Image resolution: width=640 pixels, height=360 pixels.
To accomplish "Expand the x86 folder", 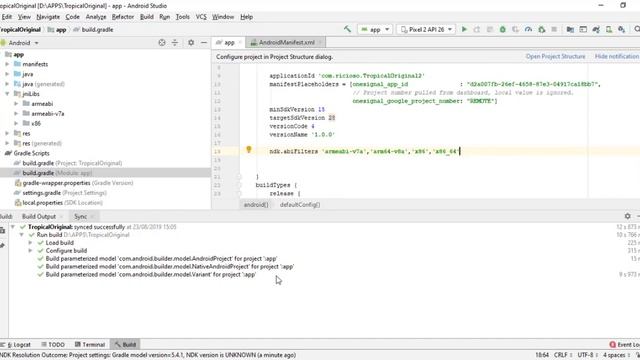I will [x=16, y=123].
